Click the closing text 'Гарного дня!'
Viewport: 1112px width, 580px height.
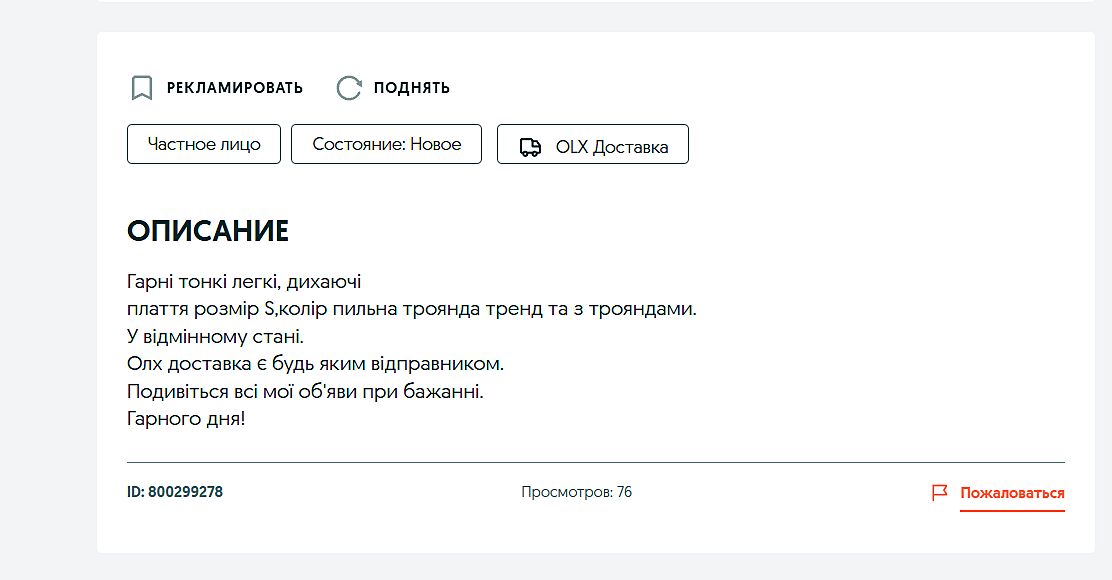[x=186, y=419]
